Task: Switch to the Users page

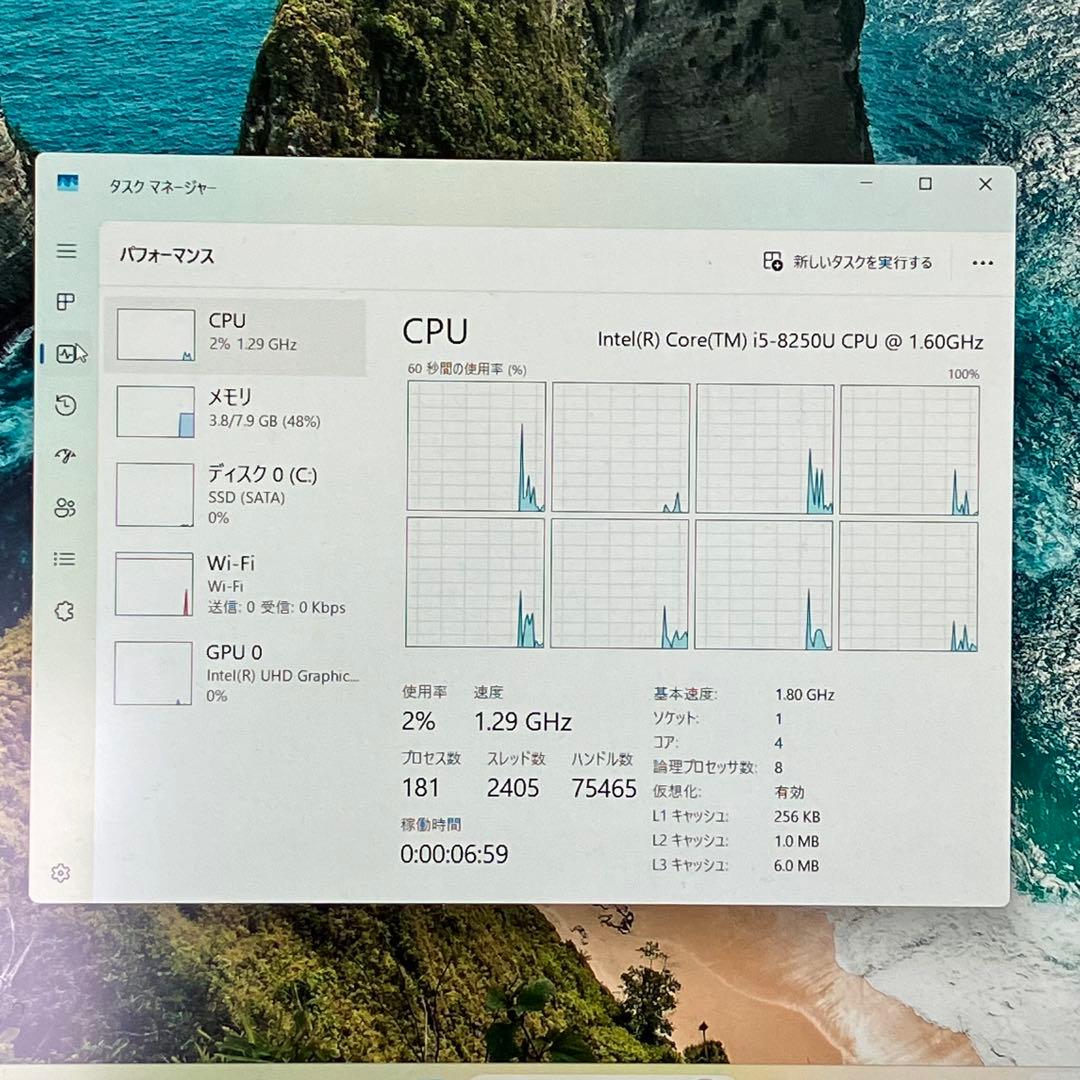Action: [66, 509]
